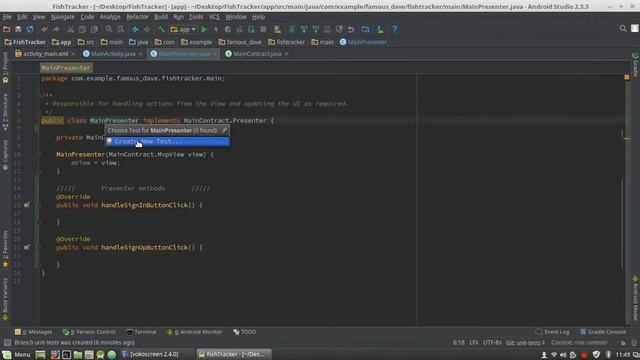Open the Version Control tool window
The height and width of the screenshot is (360, 640).
point(89,332)
